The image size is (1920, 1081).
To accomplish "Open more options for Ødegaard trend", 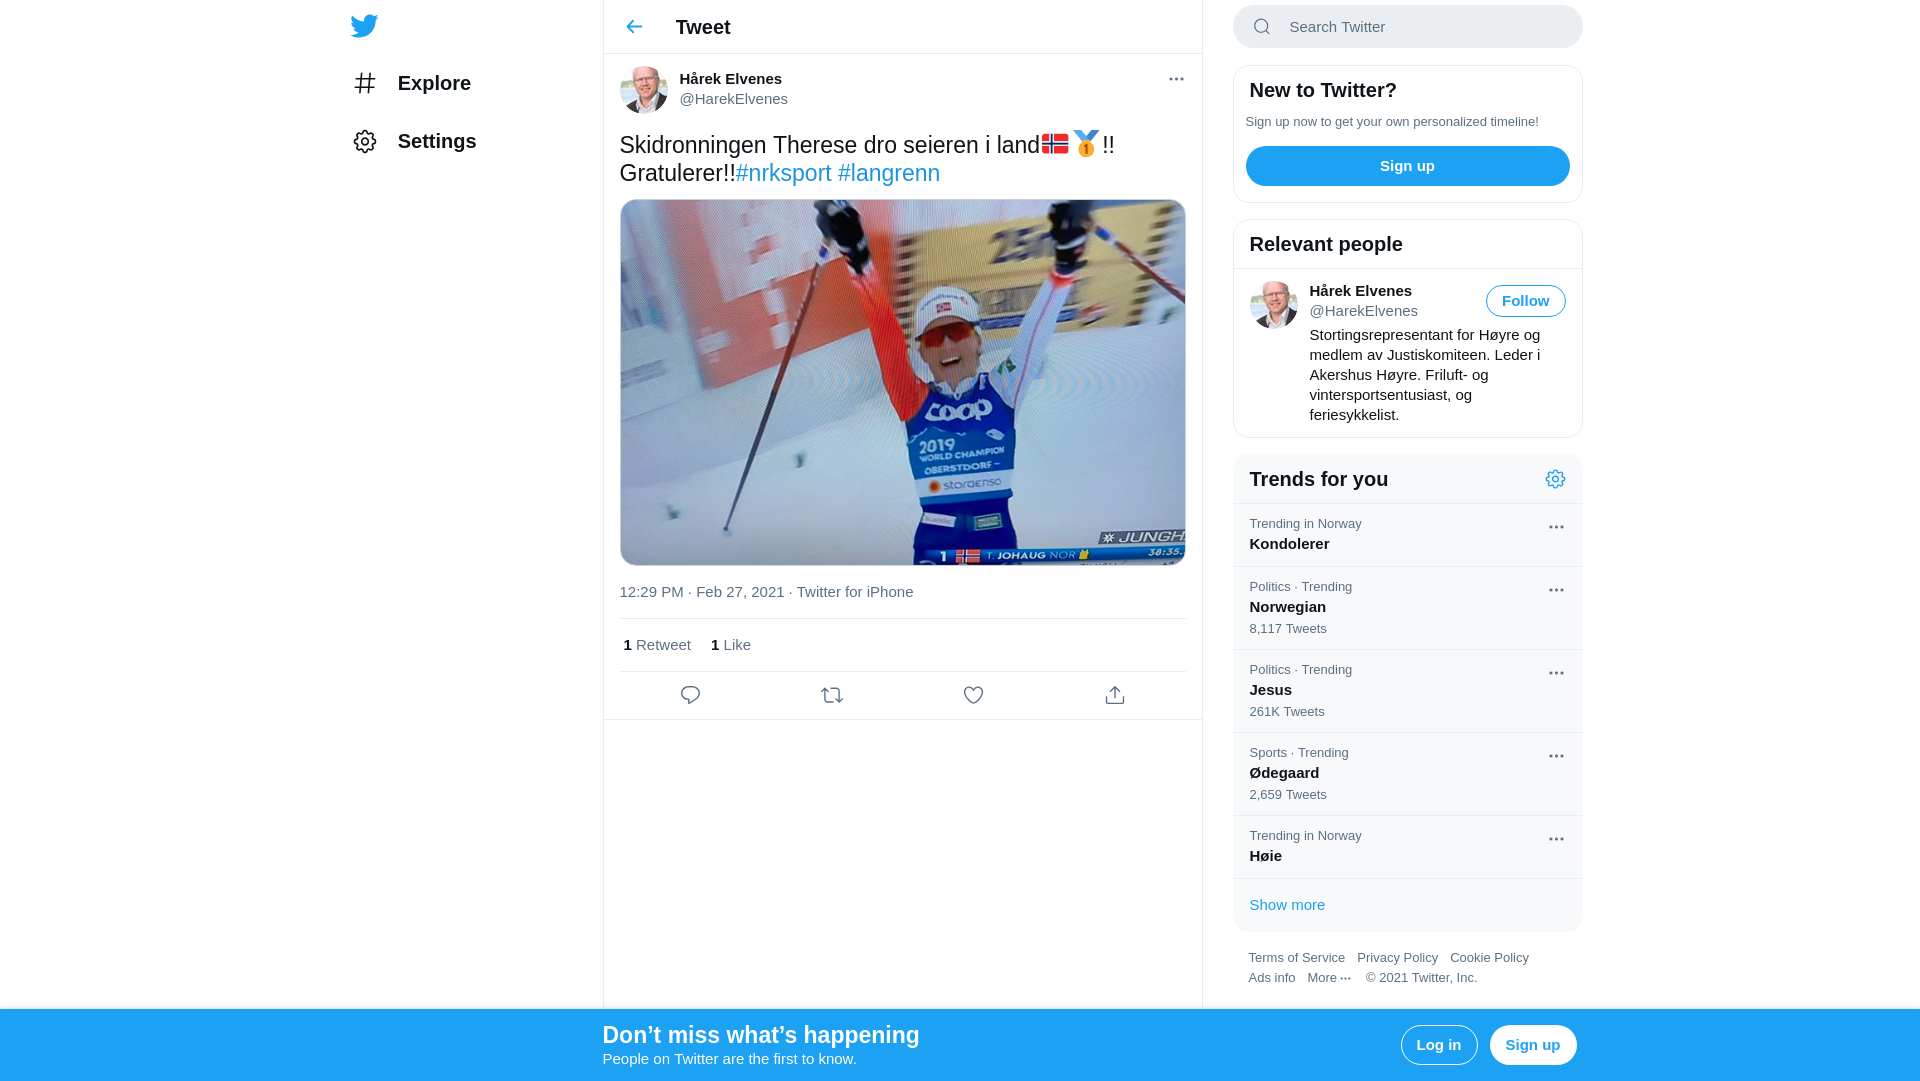I will [x=1556, y=756].
